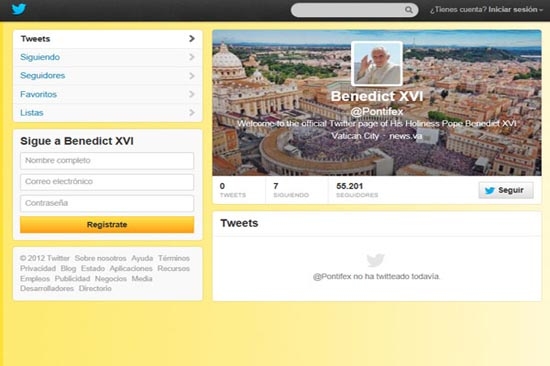
Task: Click the chevron on the Tweets row
Action: click(192, 39)
